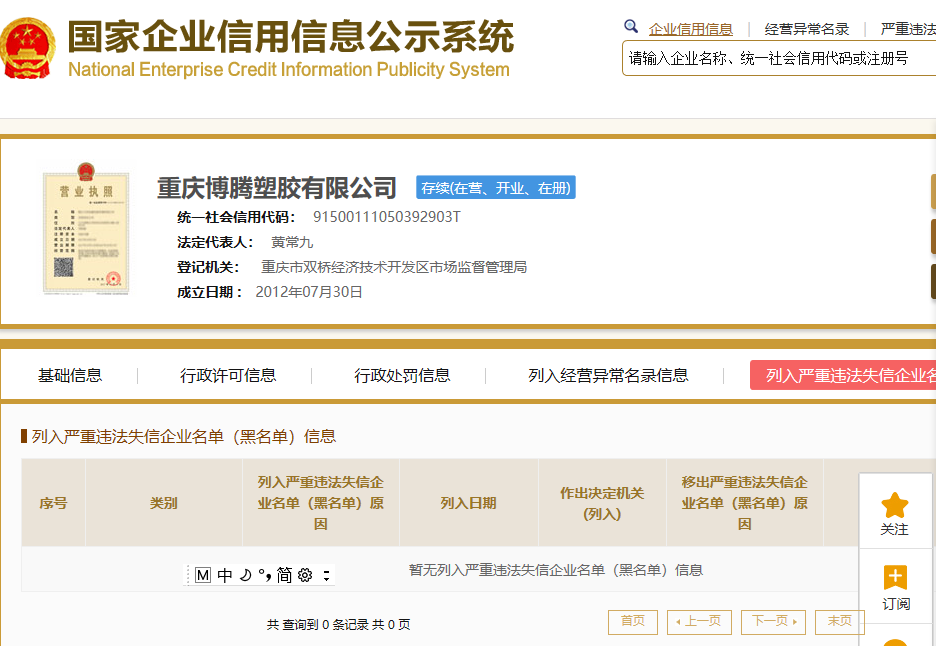Select the 严重违法 search category at top right

click(908, 29)
